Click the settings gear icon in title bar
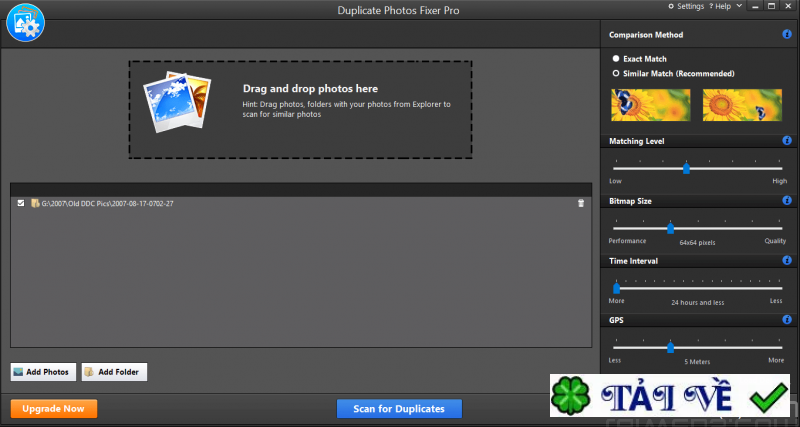 click(671, 6)
